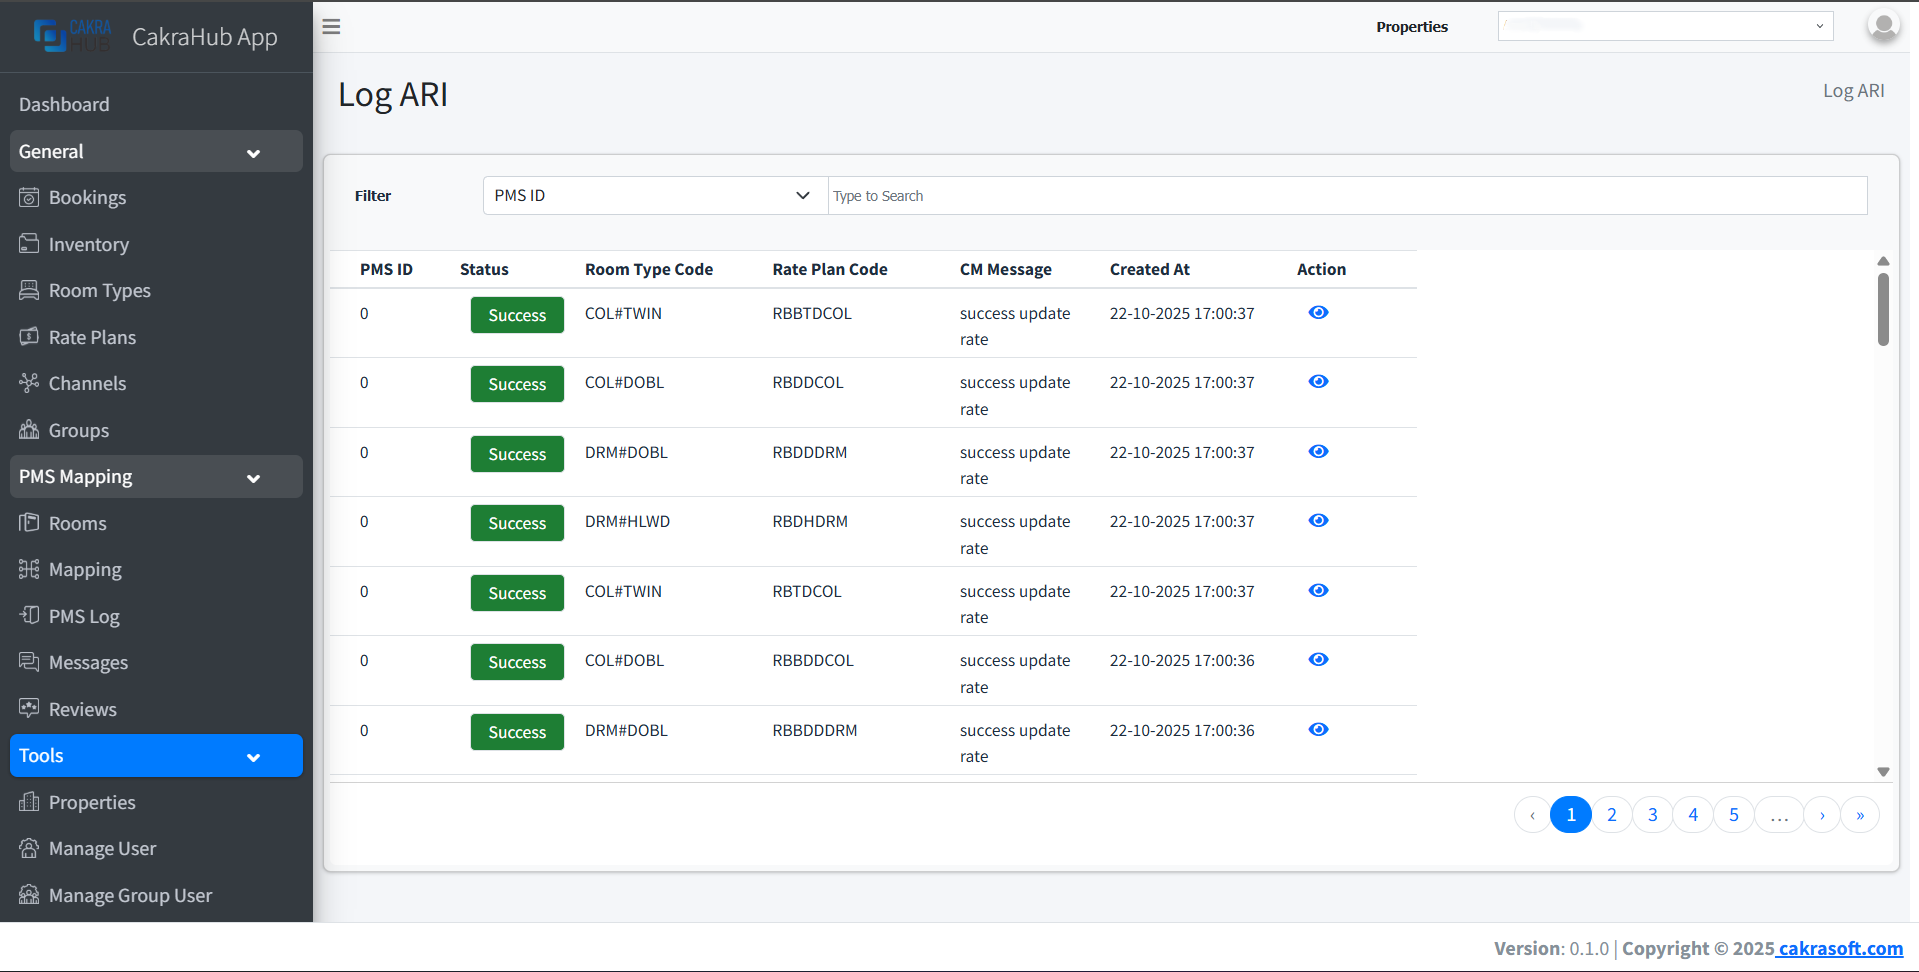1919x972 pixels.
Task: Click the table vertical scrollbar thumb
Action: click(1883, 310)
